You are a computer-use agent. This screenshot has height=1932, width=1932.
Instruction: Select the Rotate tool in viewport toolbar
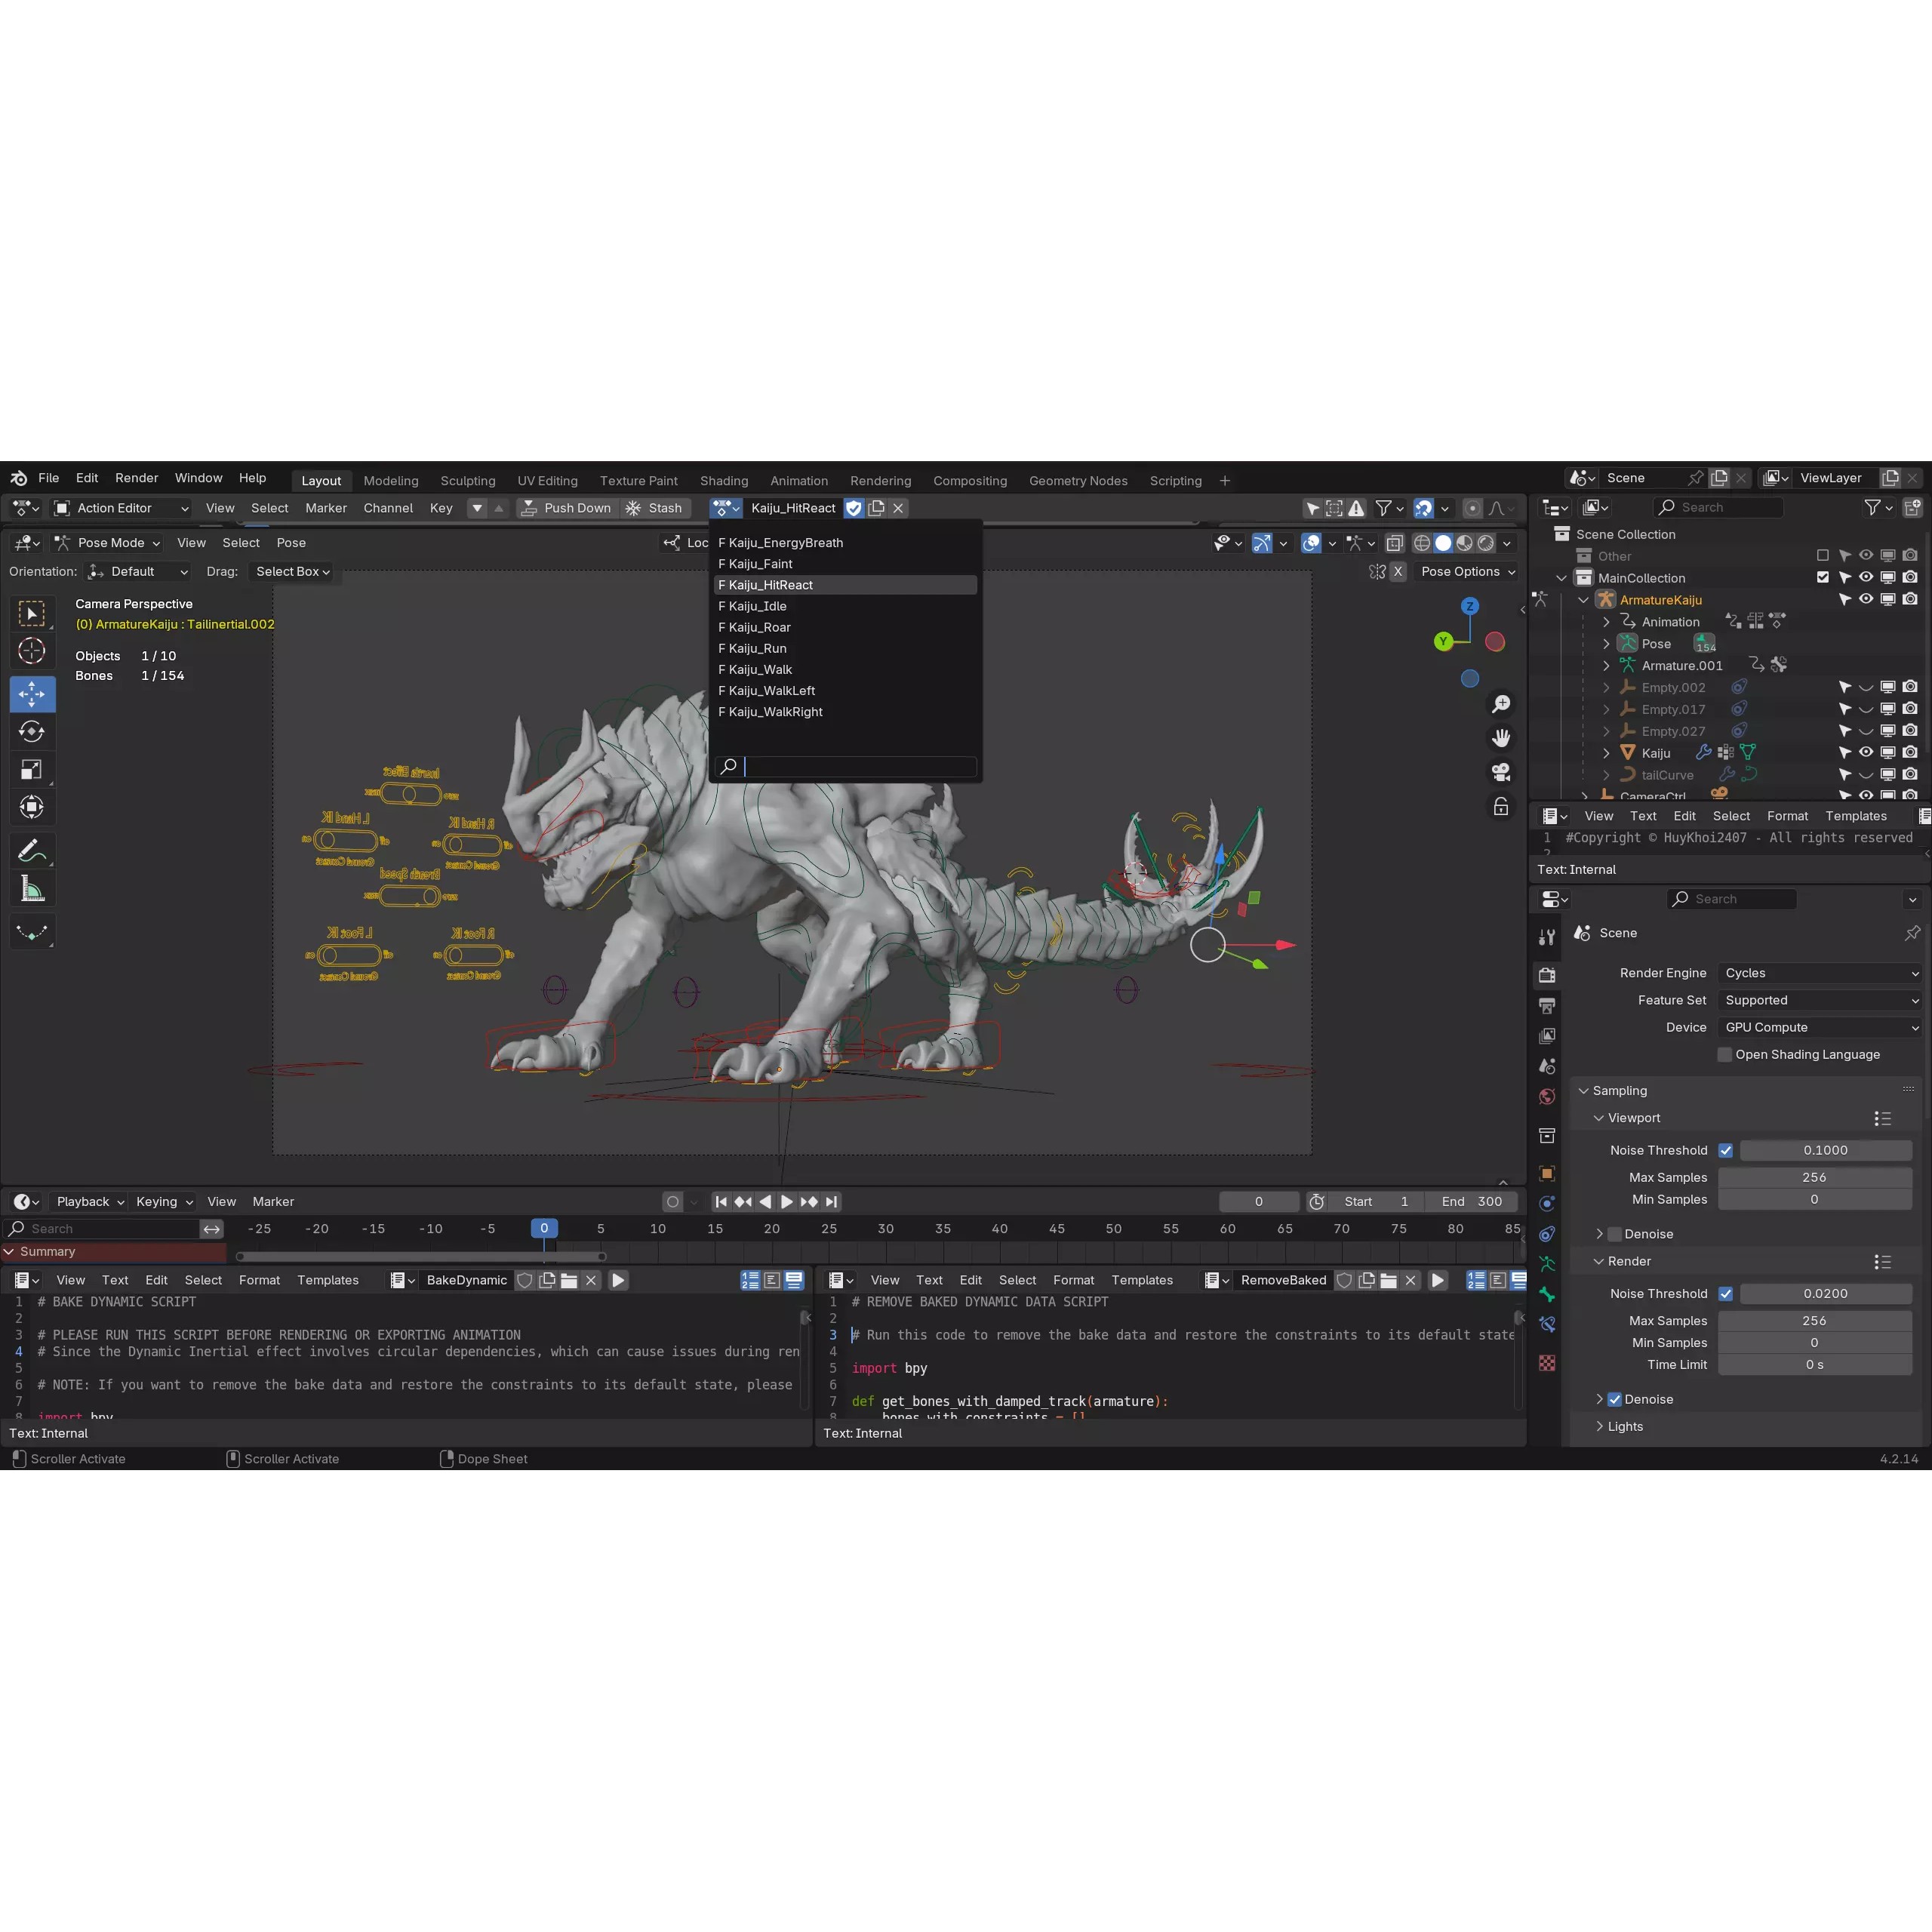(x=32, y=731)
